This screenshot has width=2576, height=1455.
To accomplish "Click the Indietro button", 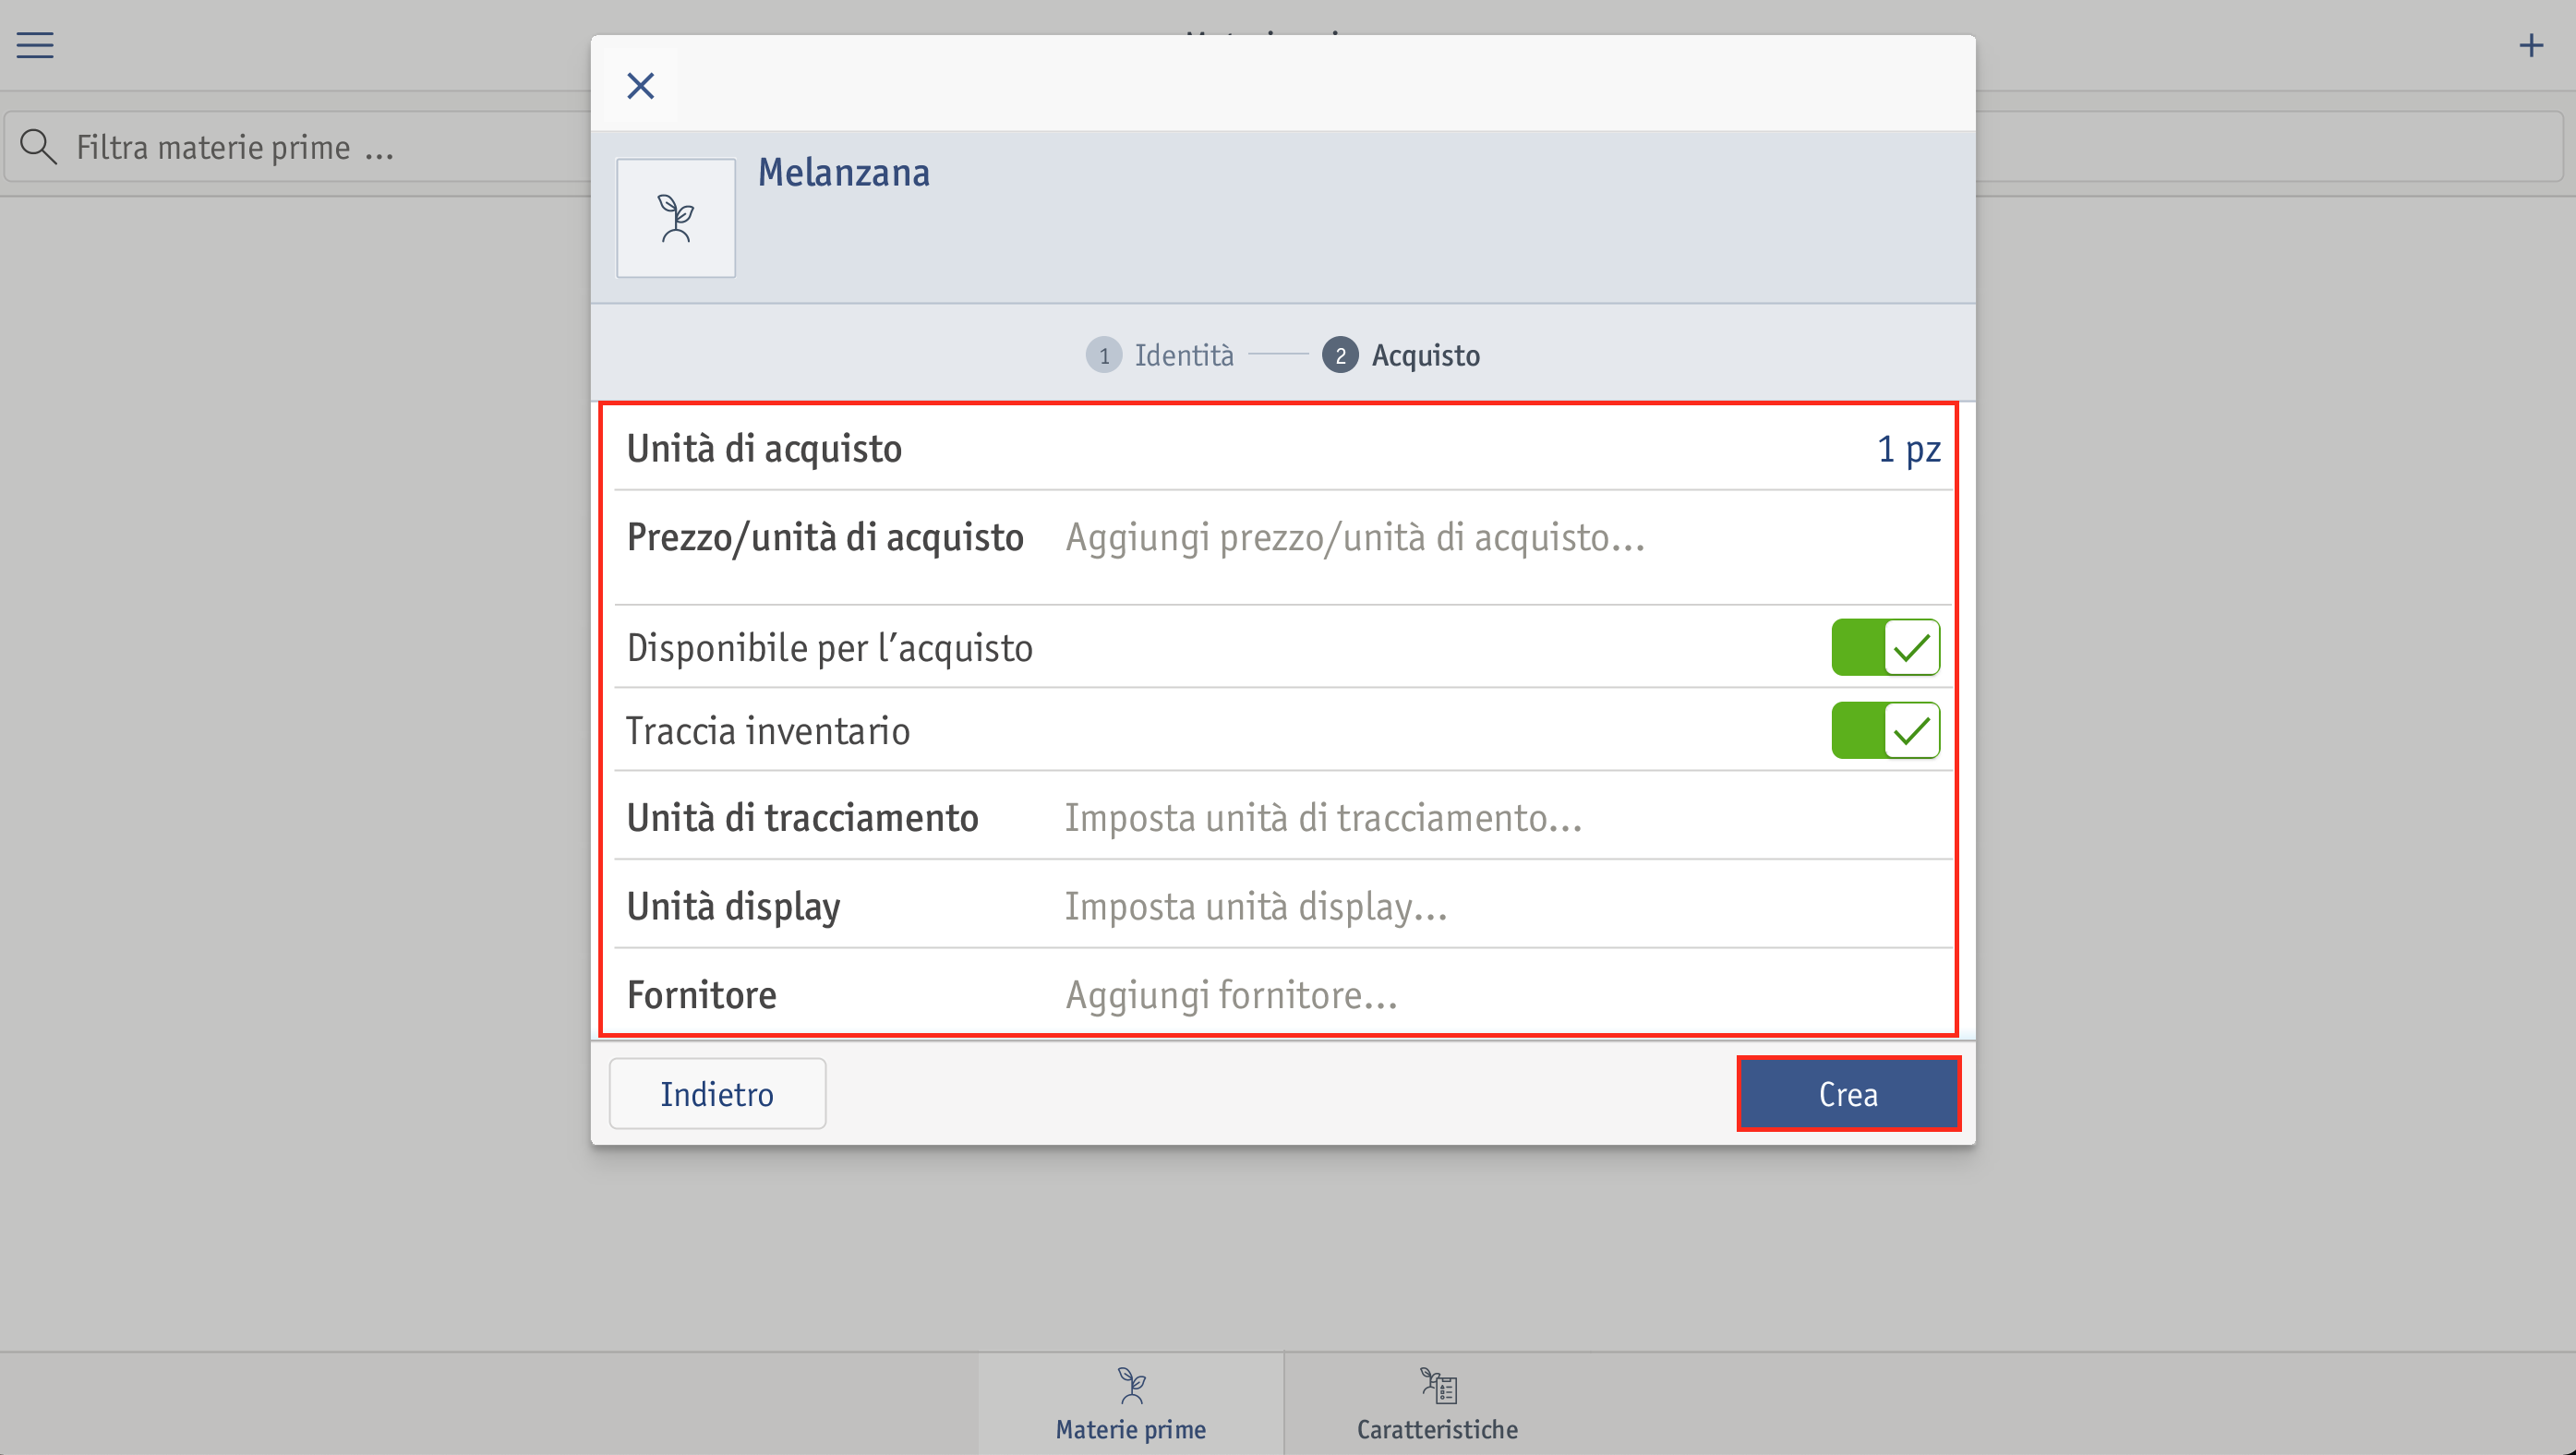I will tap(717, 1093).
